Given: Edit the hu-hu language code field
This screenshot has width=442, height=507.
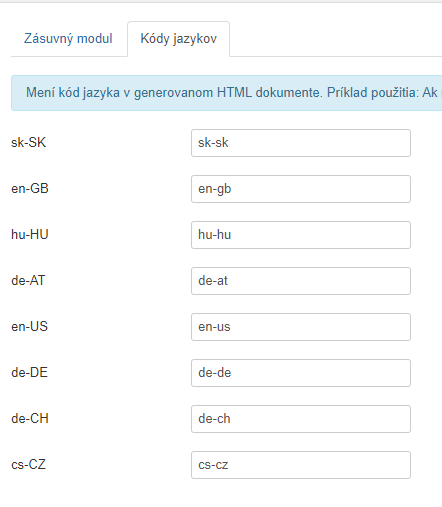Looking at the screenshot, I should (301, 235).
